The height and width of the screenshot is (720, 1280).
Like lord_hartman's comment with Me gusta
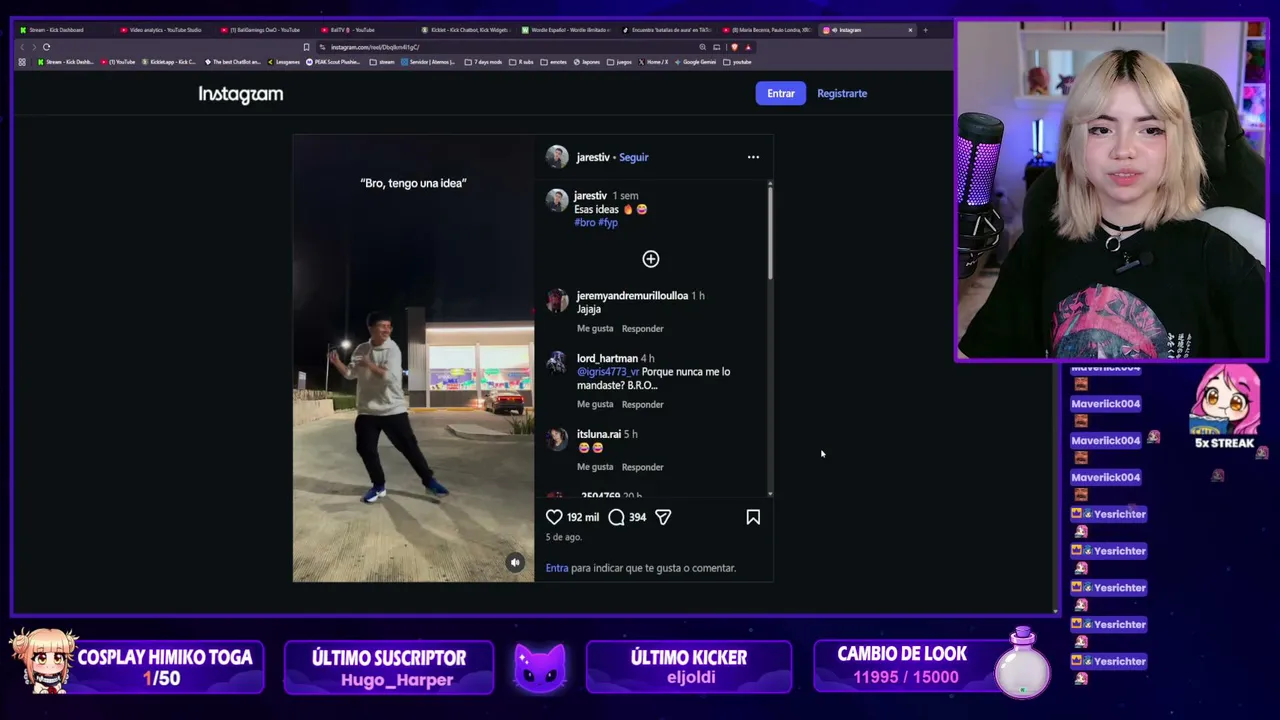(595, 405)
